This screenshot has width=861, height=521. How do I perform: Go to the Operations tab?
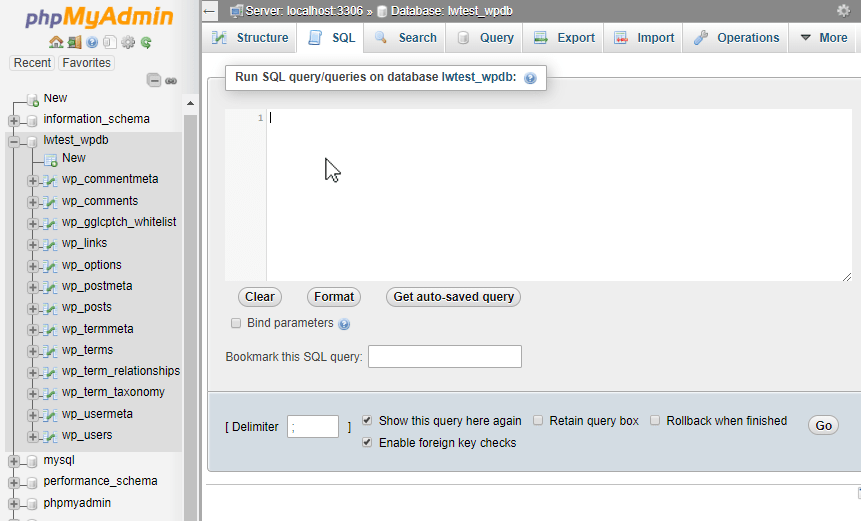click(735, 38)
